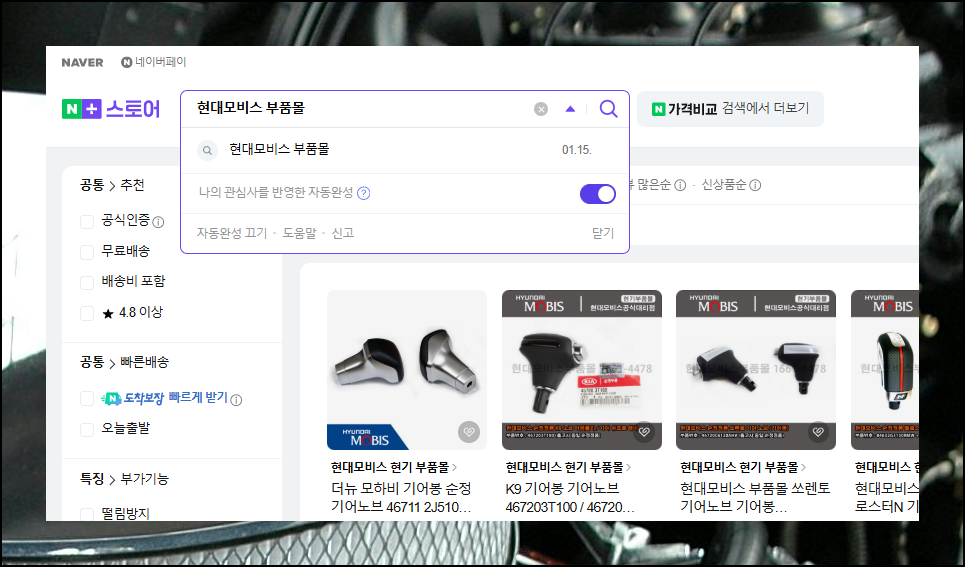Toggle interest-based autocomplete switch off
This screenshot has width=965, height=567.
pyautogui.click(x=598, y=193)
